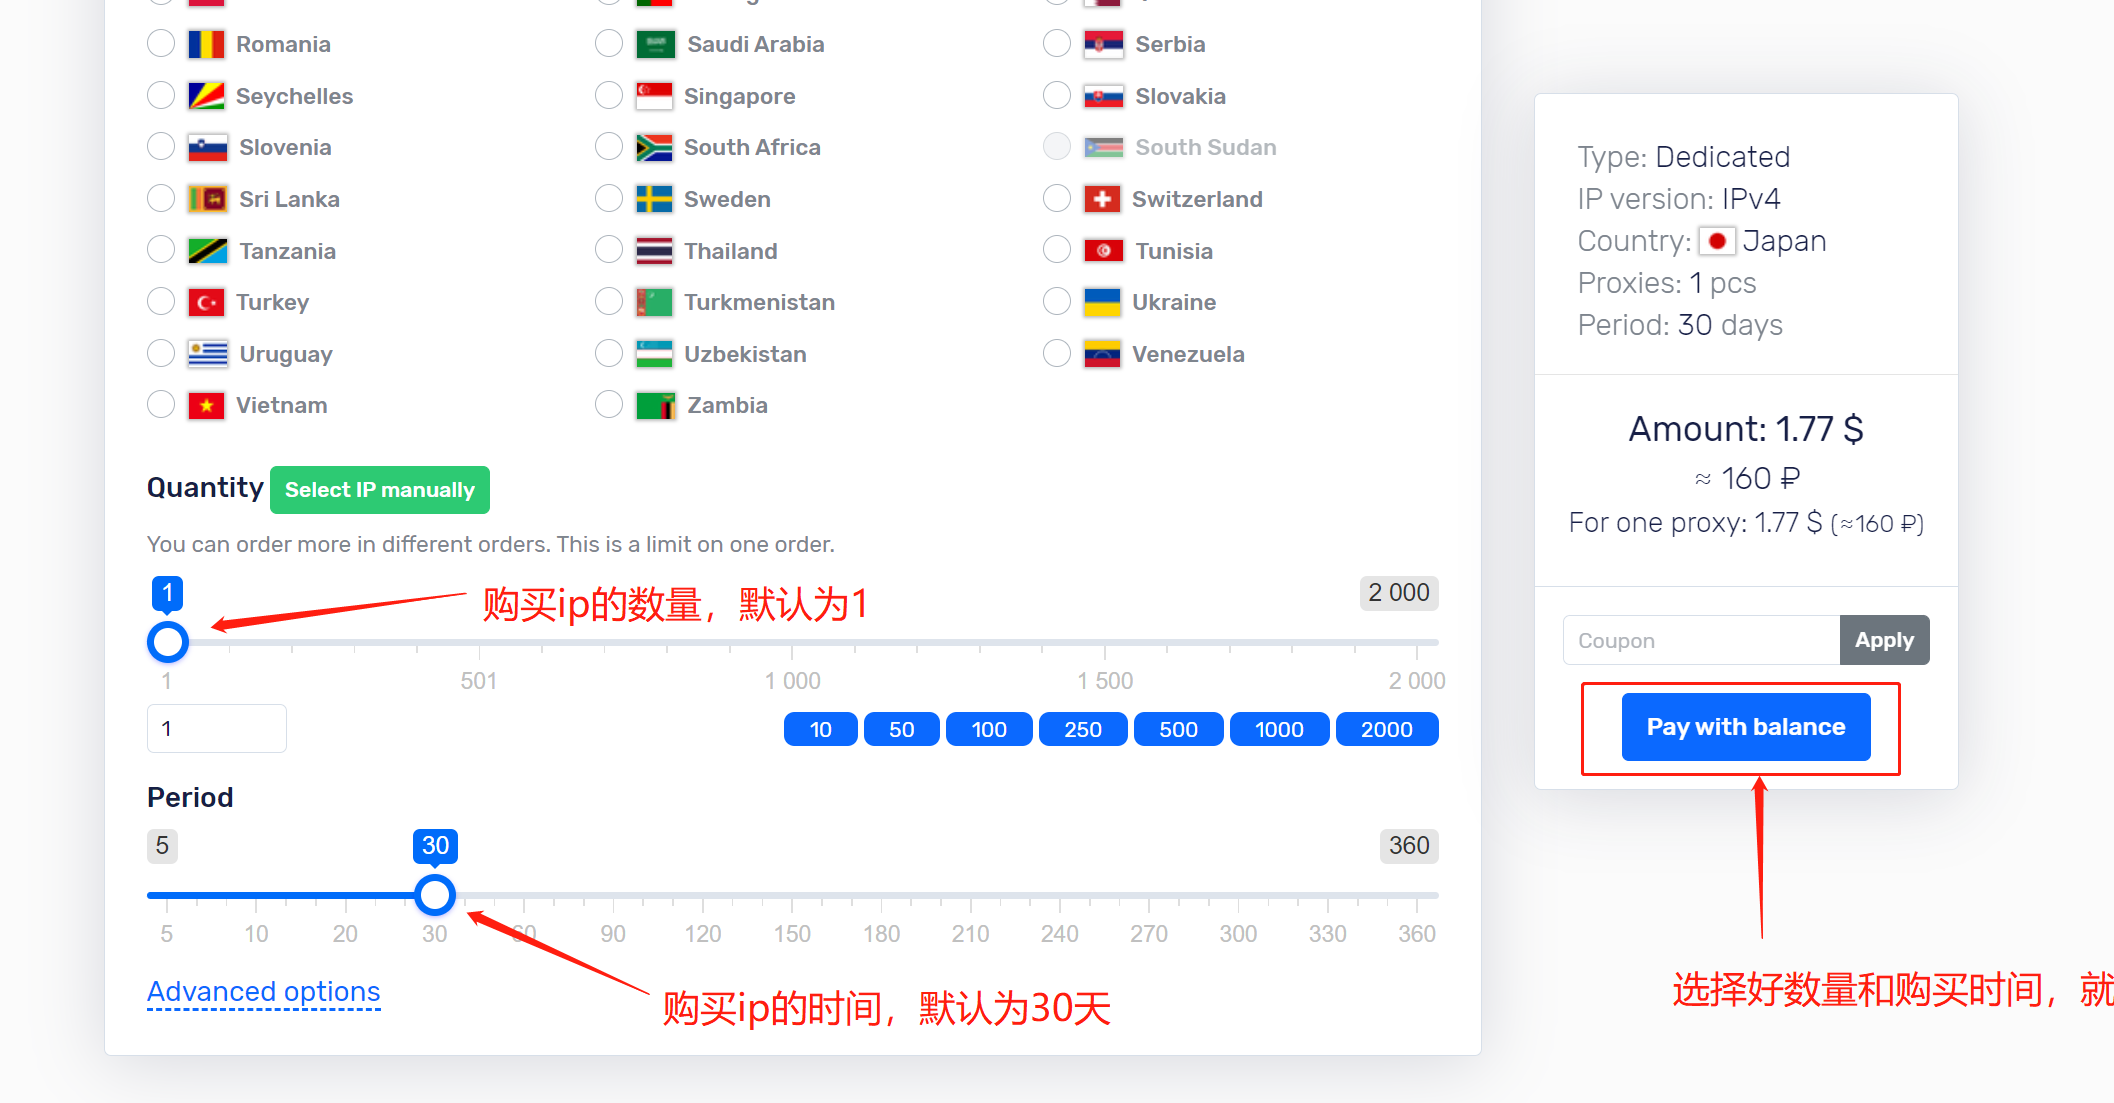Image resolution: width=2114 pixels, height=1103 pixels.
Task: Click the 360 mark on Period slider
Action: click(x=1417, y=934)
